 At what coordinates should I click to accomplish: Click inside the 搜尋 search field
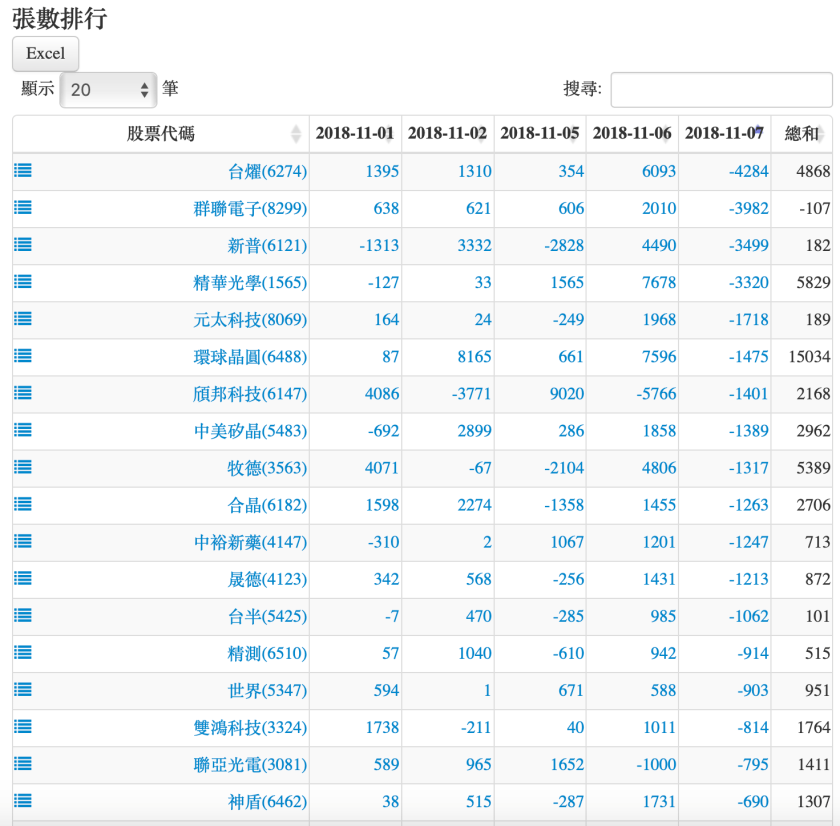pyautogui.click(x=722, y=88)
